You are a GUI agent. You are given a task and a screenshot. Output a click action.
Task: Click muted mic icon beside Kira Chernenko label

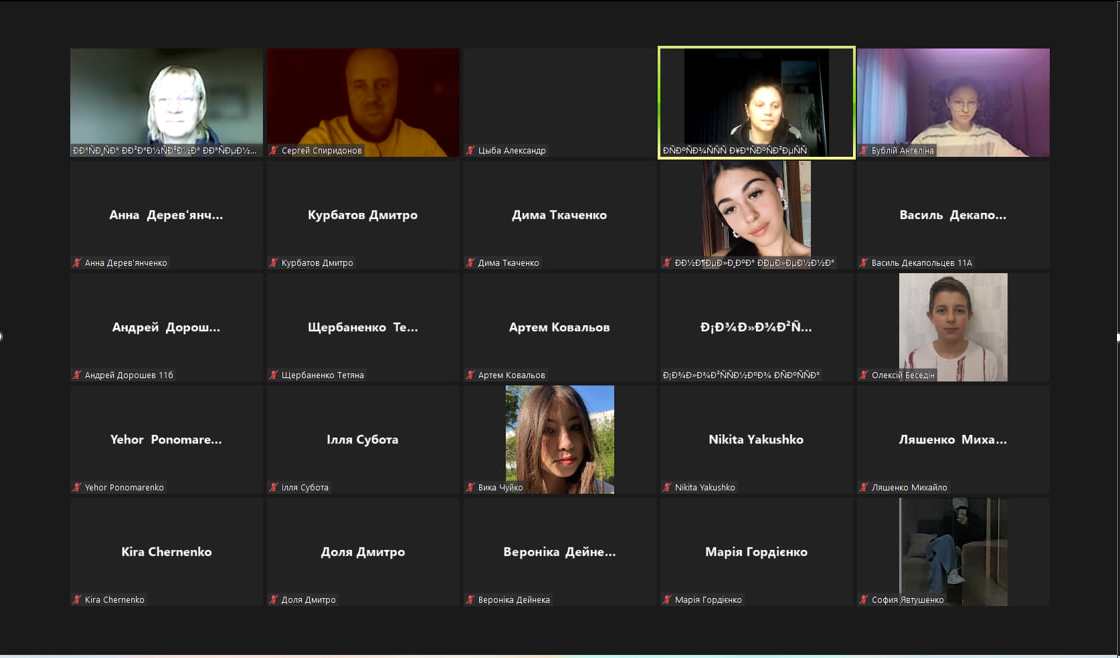point(77,599)
